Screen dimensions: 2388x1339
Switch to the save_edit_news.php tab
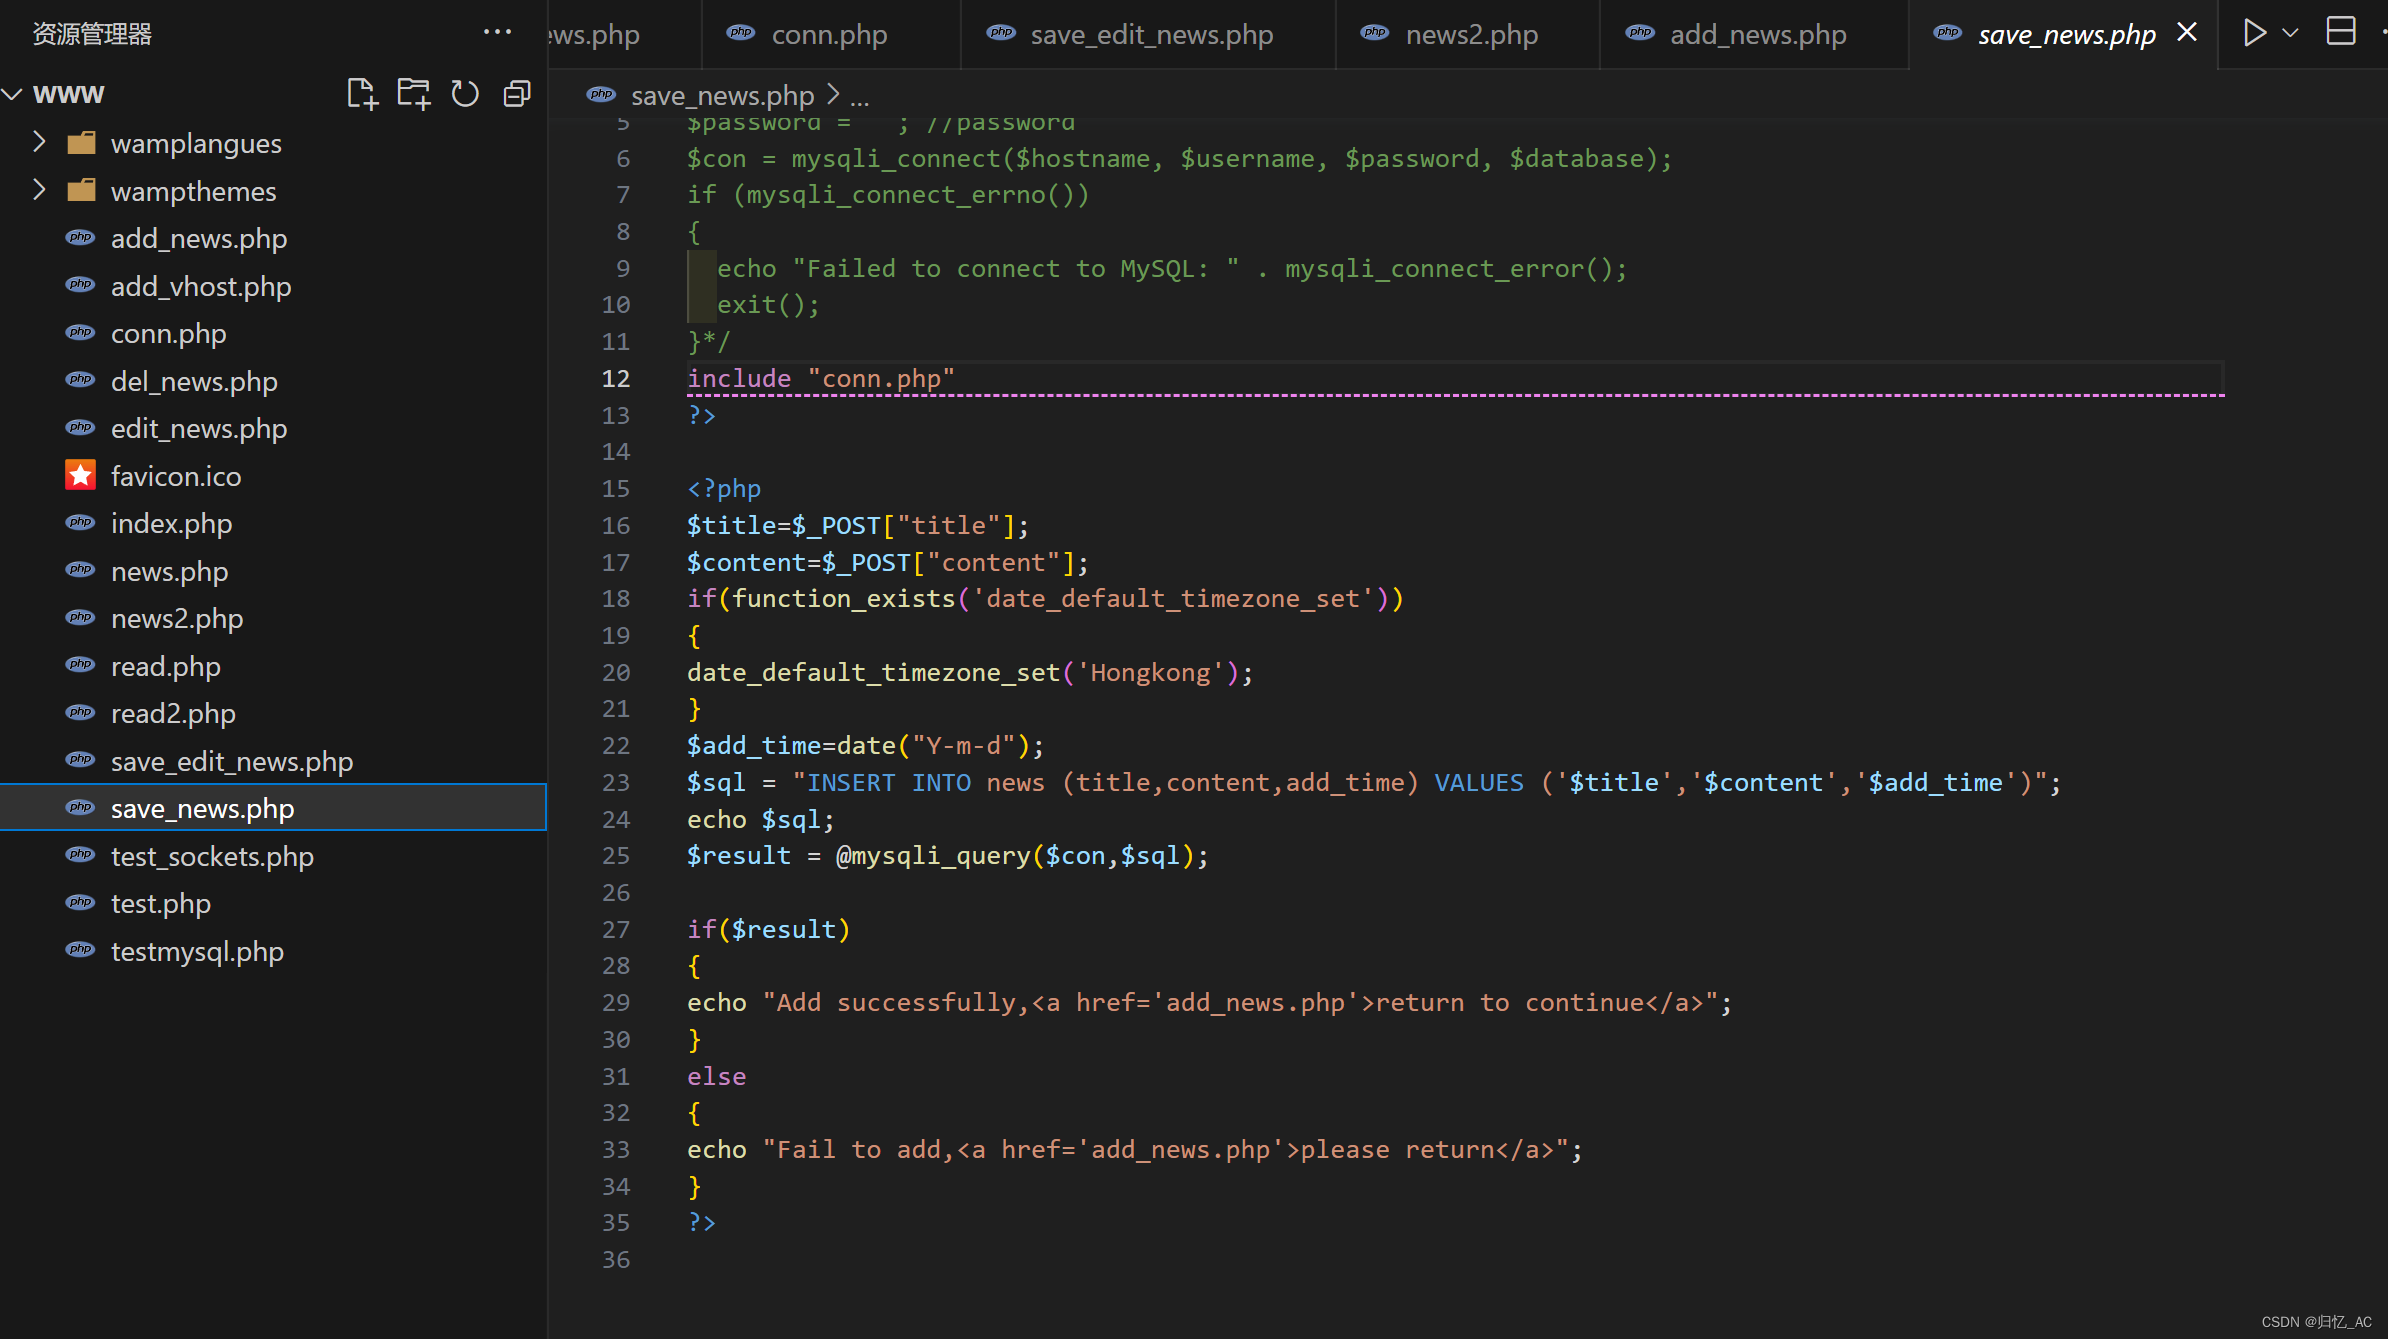pyautogui.click(x=1151, y=35)
